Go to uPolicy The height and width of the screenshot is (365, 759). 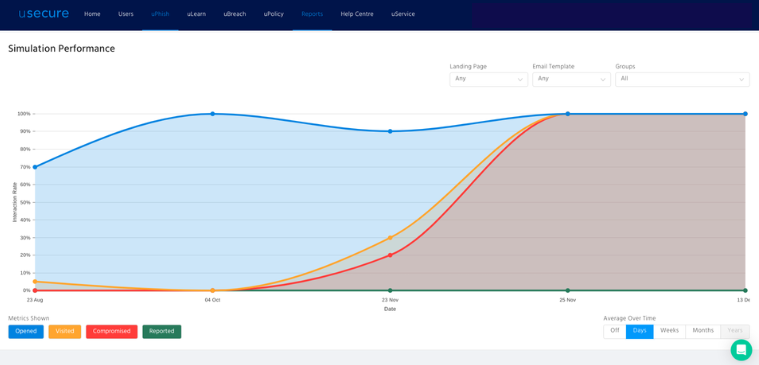click(x=273, y=14)
